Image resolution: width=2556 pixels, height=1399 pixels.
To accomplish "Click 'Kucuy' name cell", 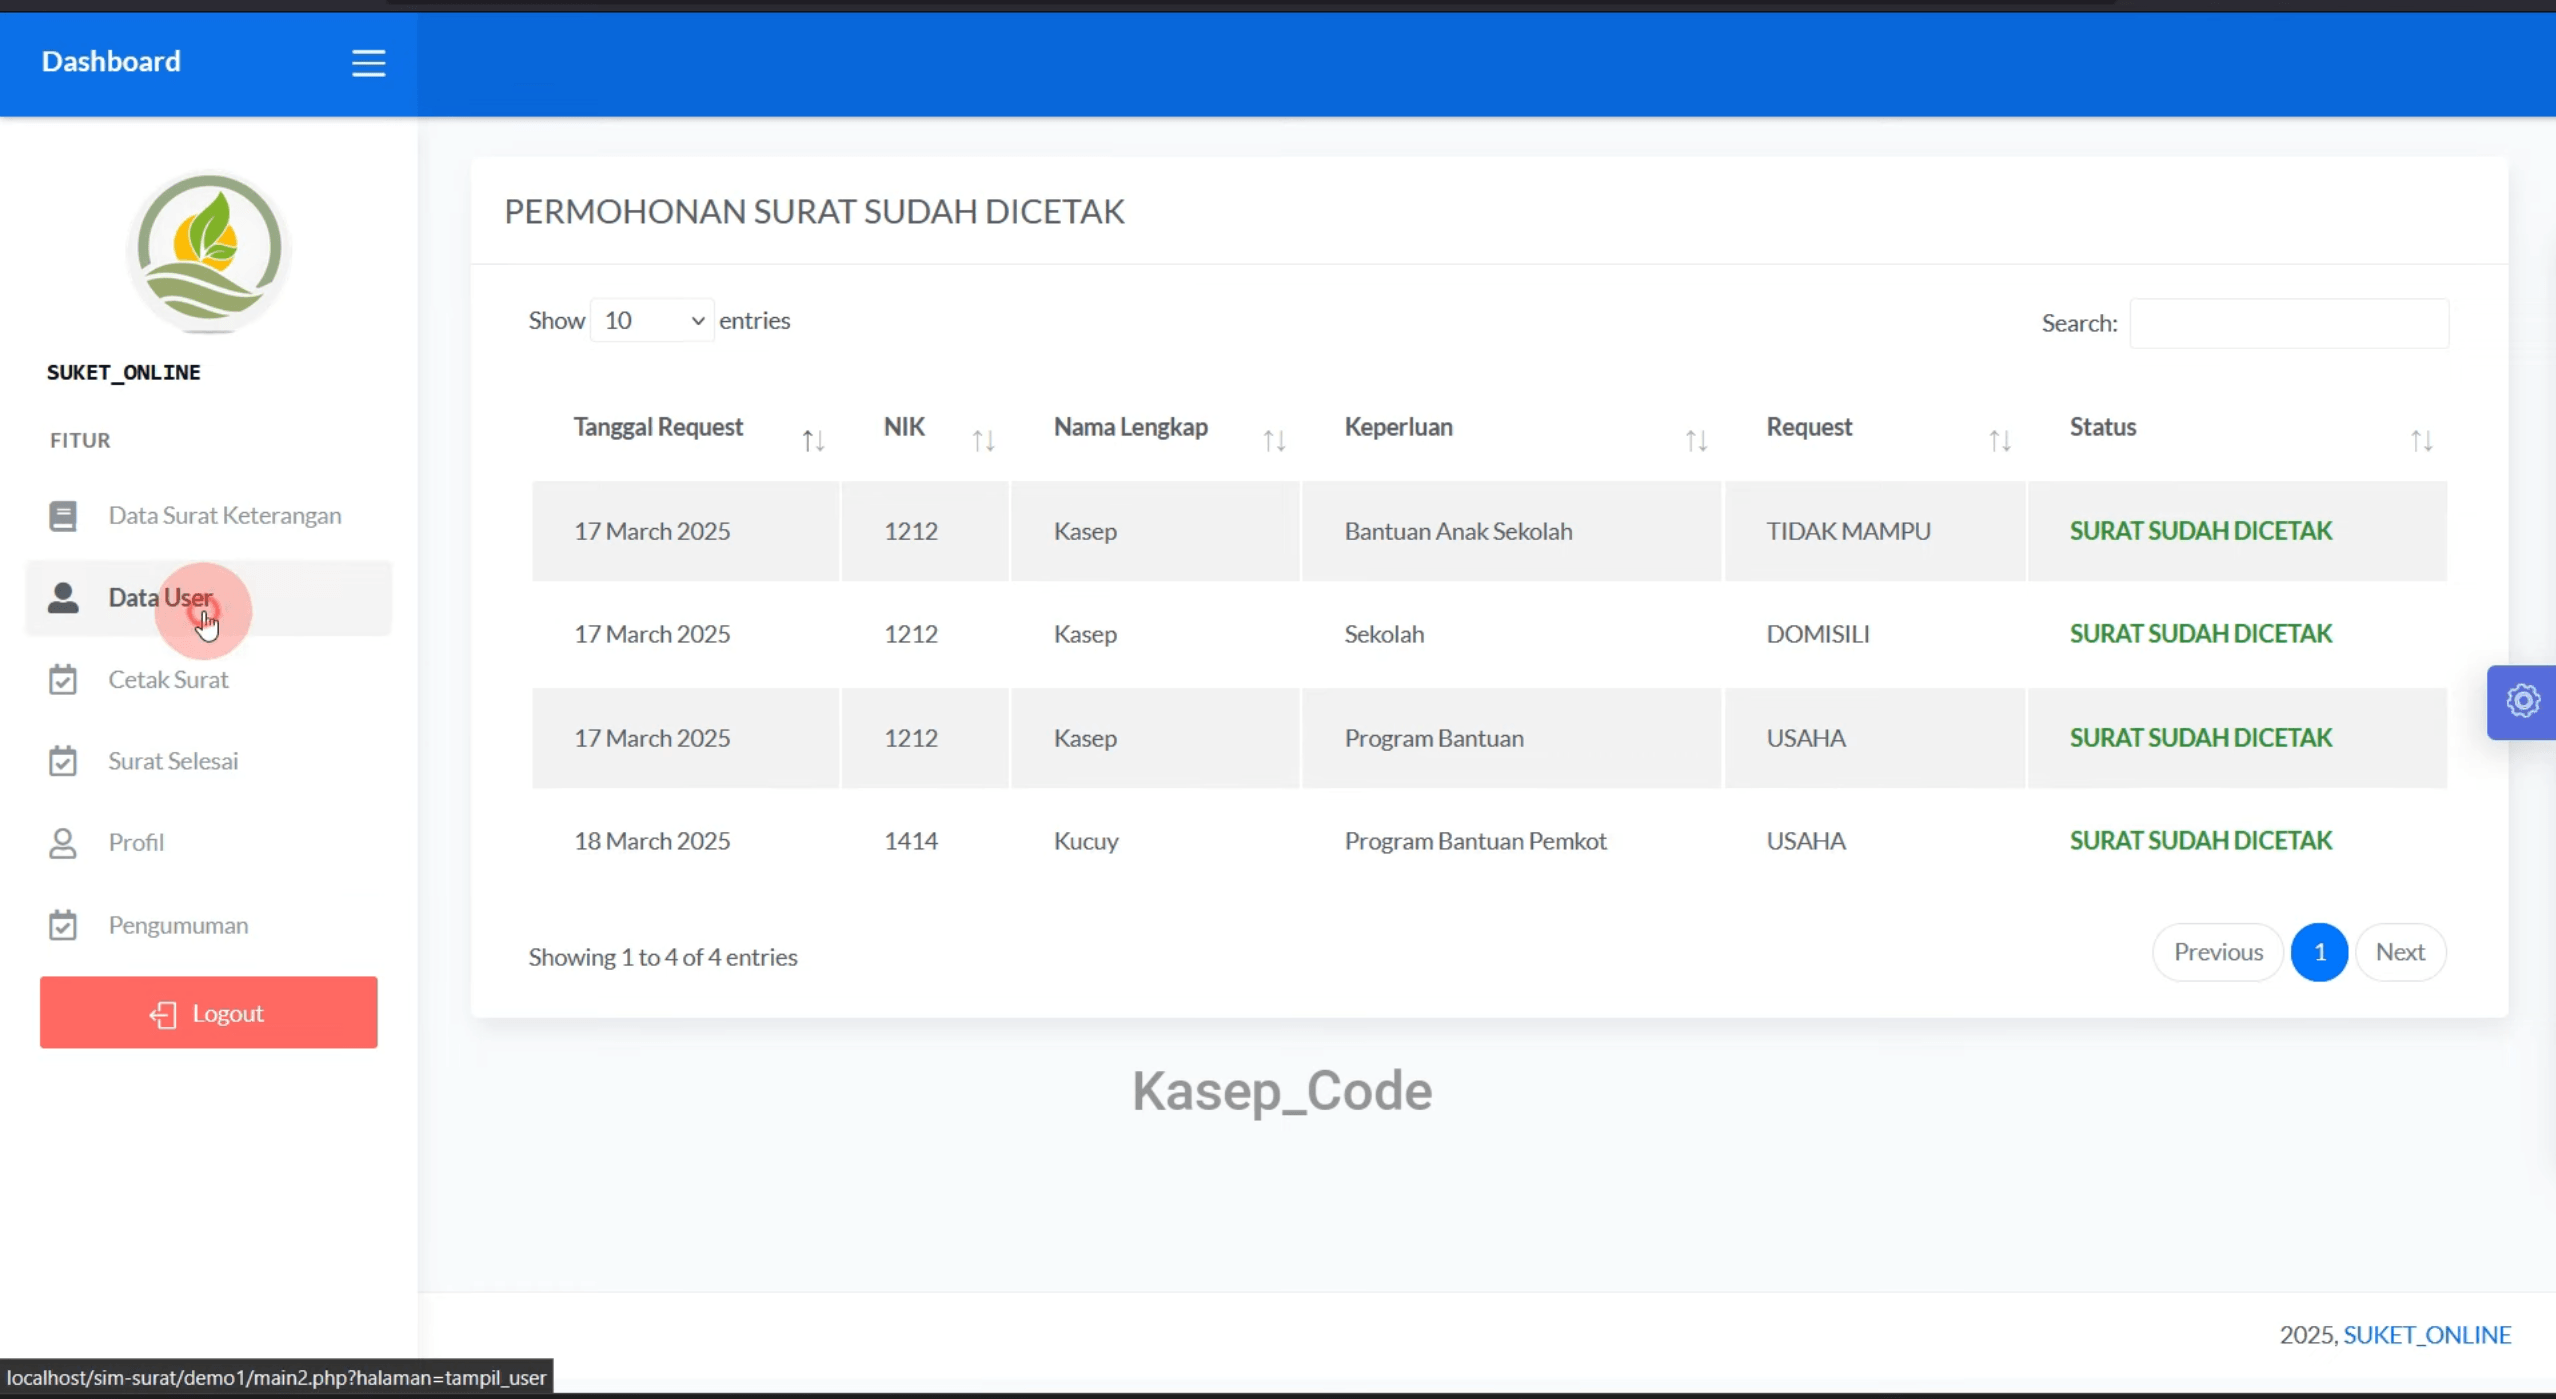I will pos(1154,842).
